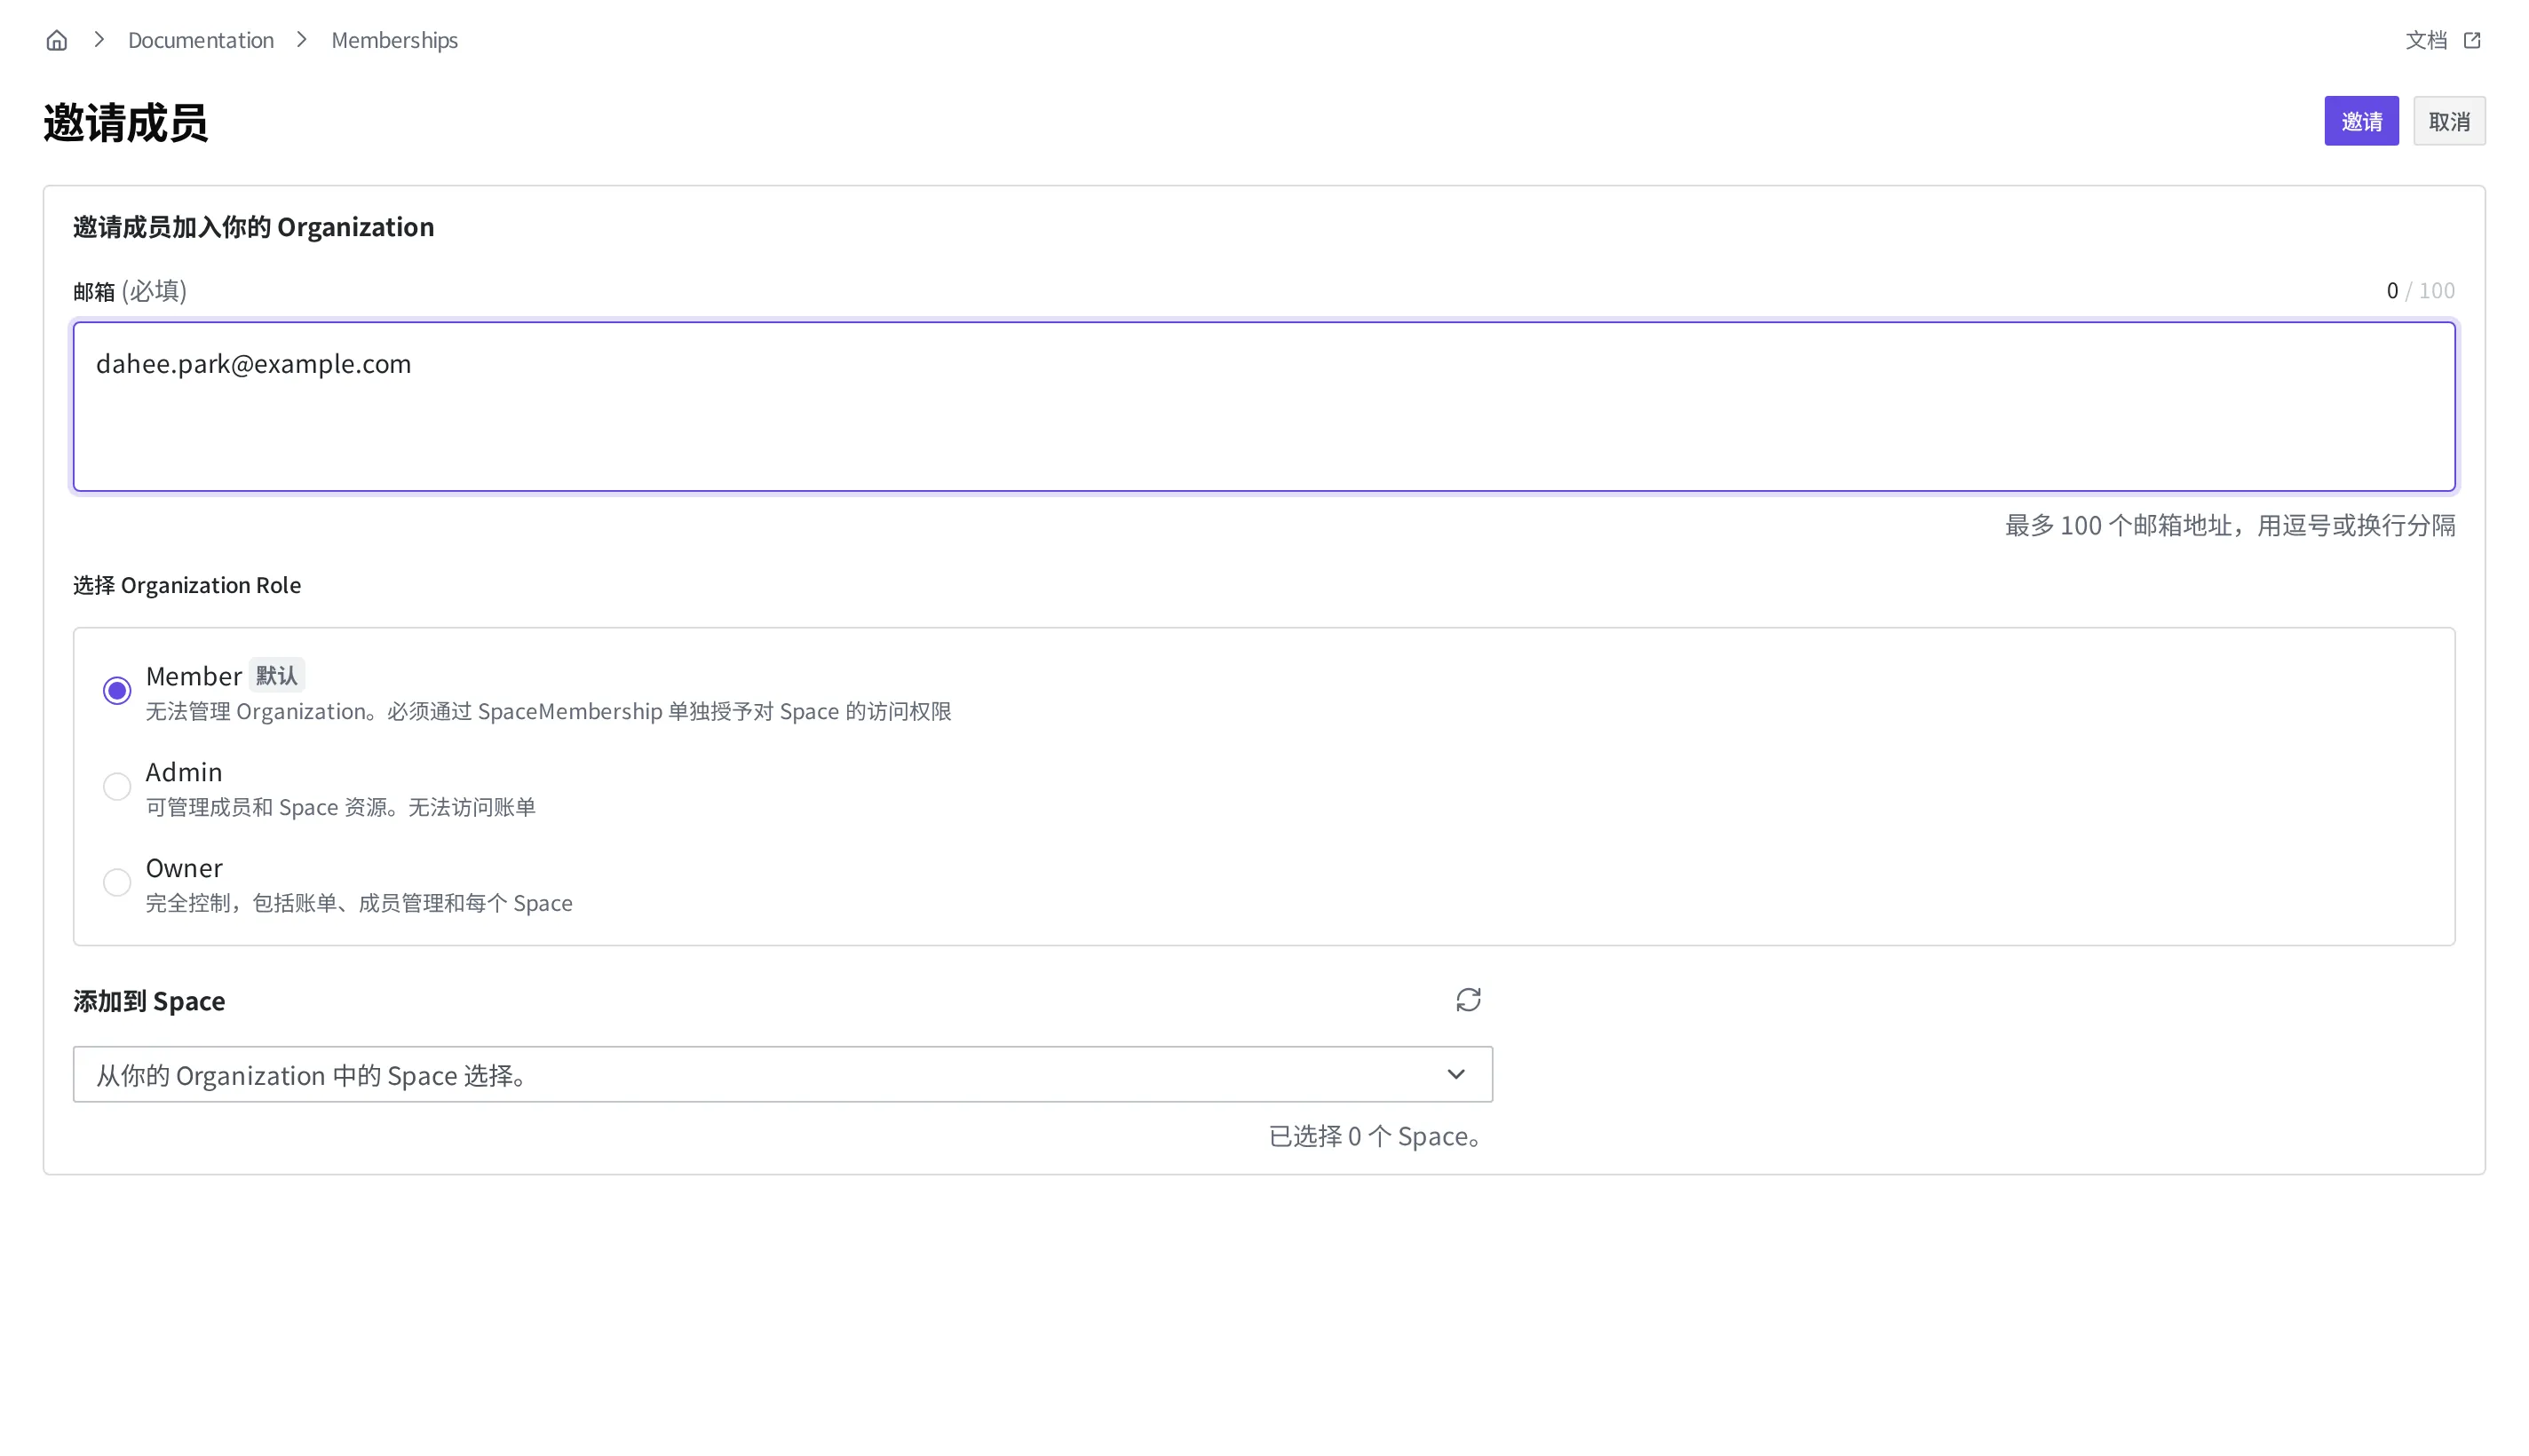Viewport: 2529px width, 1456px height.
Task: Click the text "已选择 0 个 Space。"
Action: coord(1375,1137)
